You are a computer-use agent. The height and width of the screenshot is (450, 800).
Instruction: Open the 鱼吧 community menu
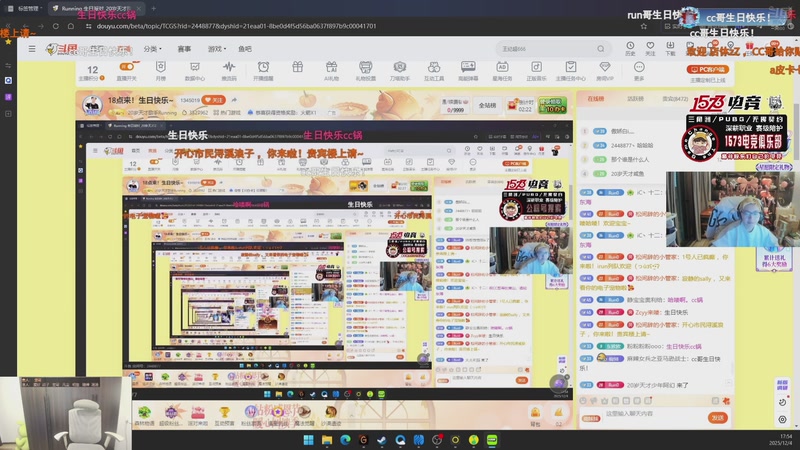click(245, 49)
